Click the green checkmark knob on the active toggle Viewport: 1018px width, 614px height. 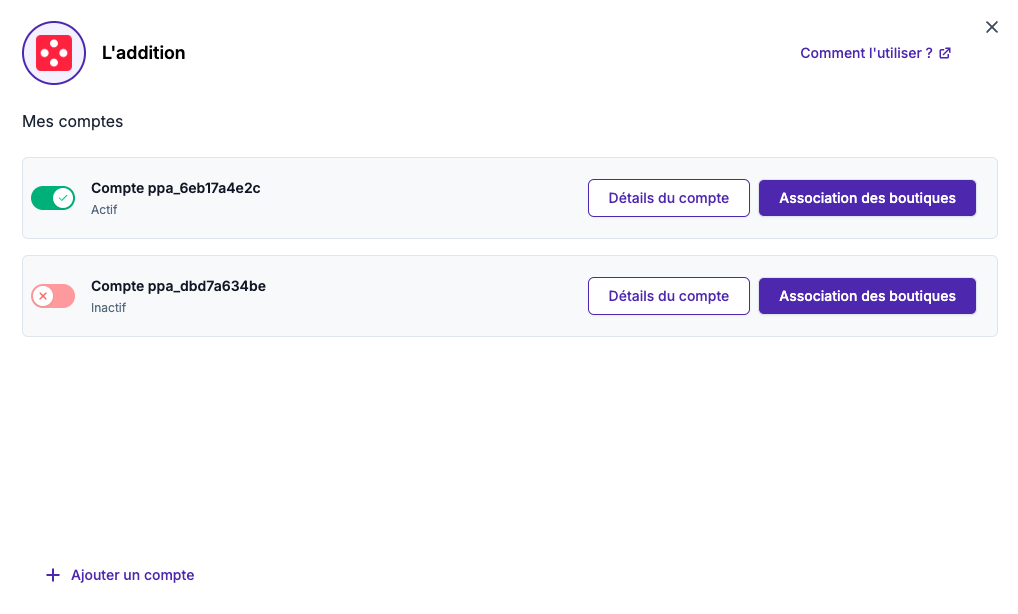pyautogui.click(x=64, y=198)
